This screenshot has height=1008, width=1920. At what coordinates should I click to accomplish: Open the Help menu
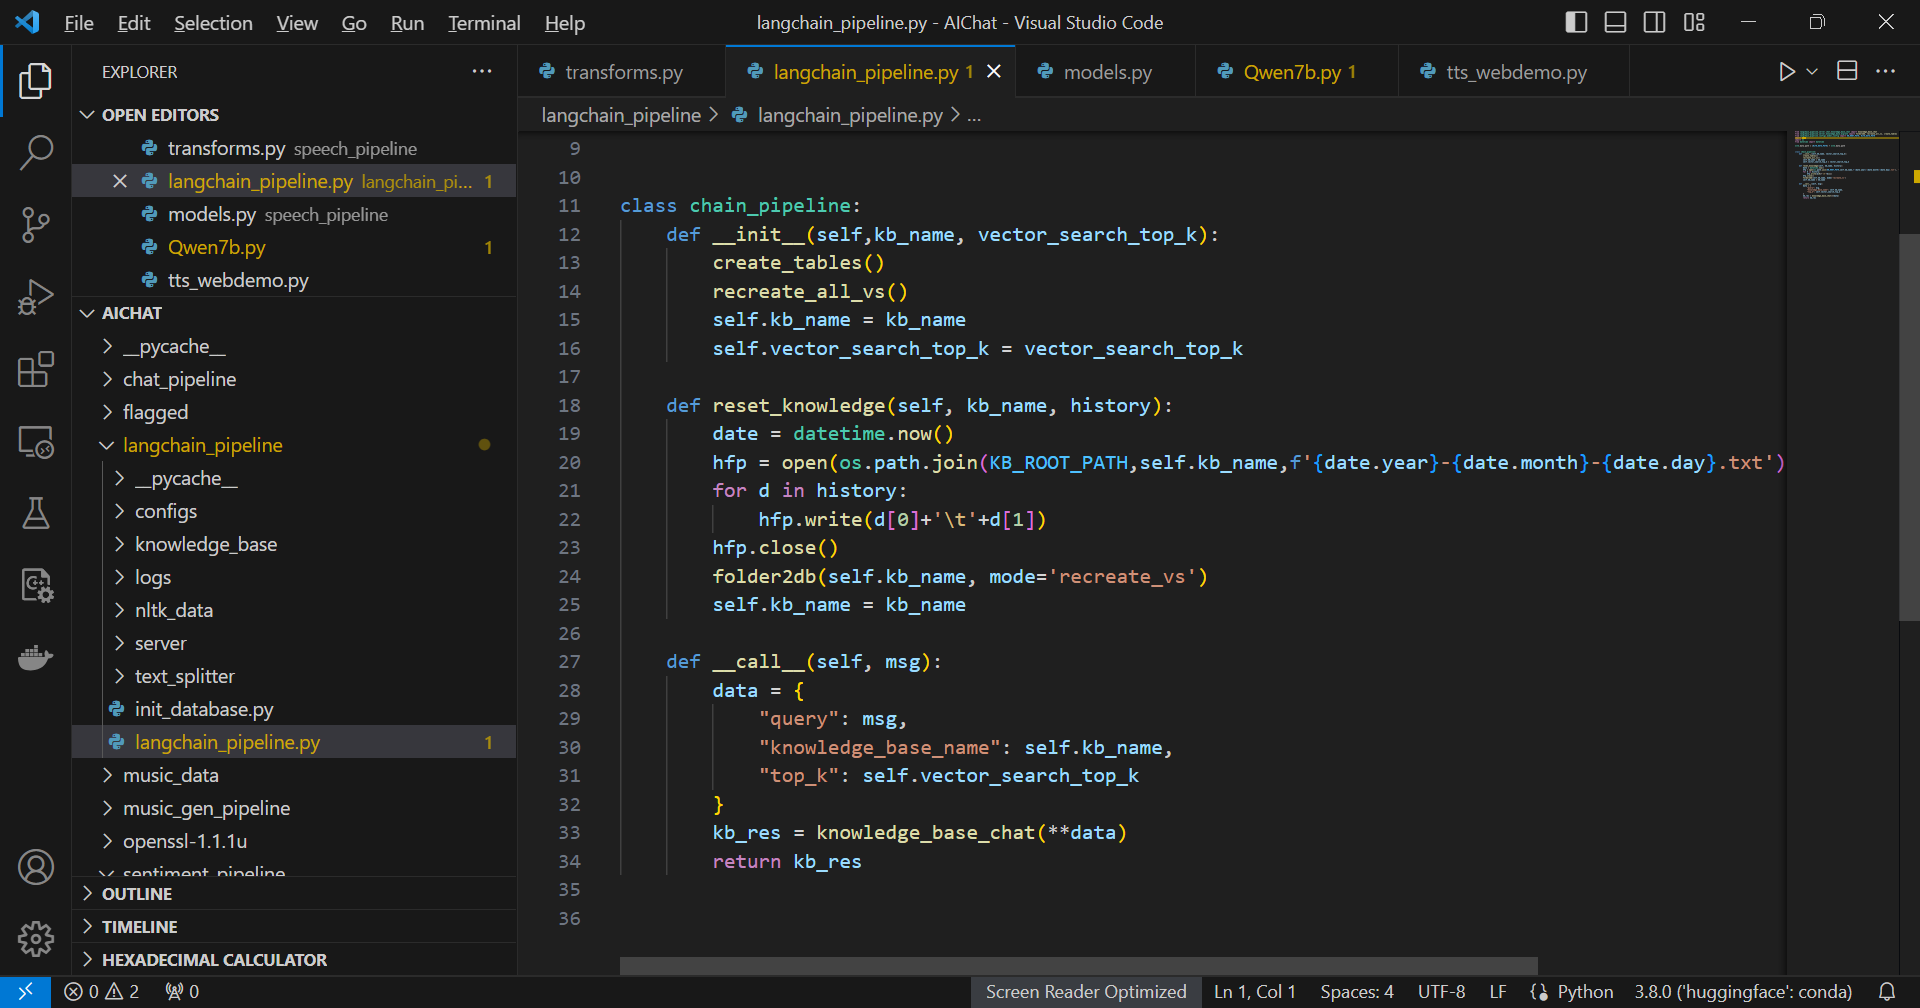point(565,23)
